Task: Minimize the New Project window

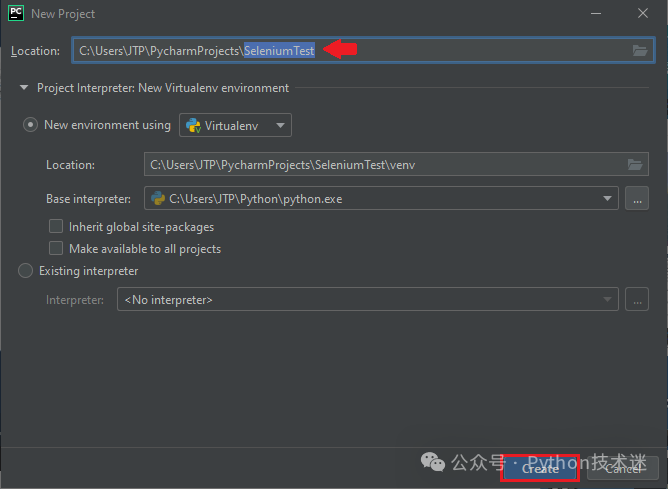Action: point(596,14)
